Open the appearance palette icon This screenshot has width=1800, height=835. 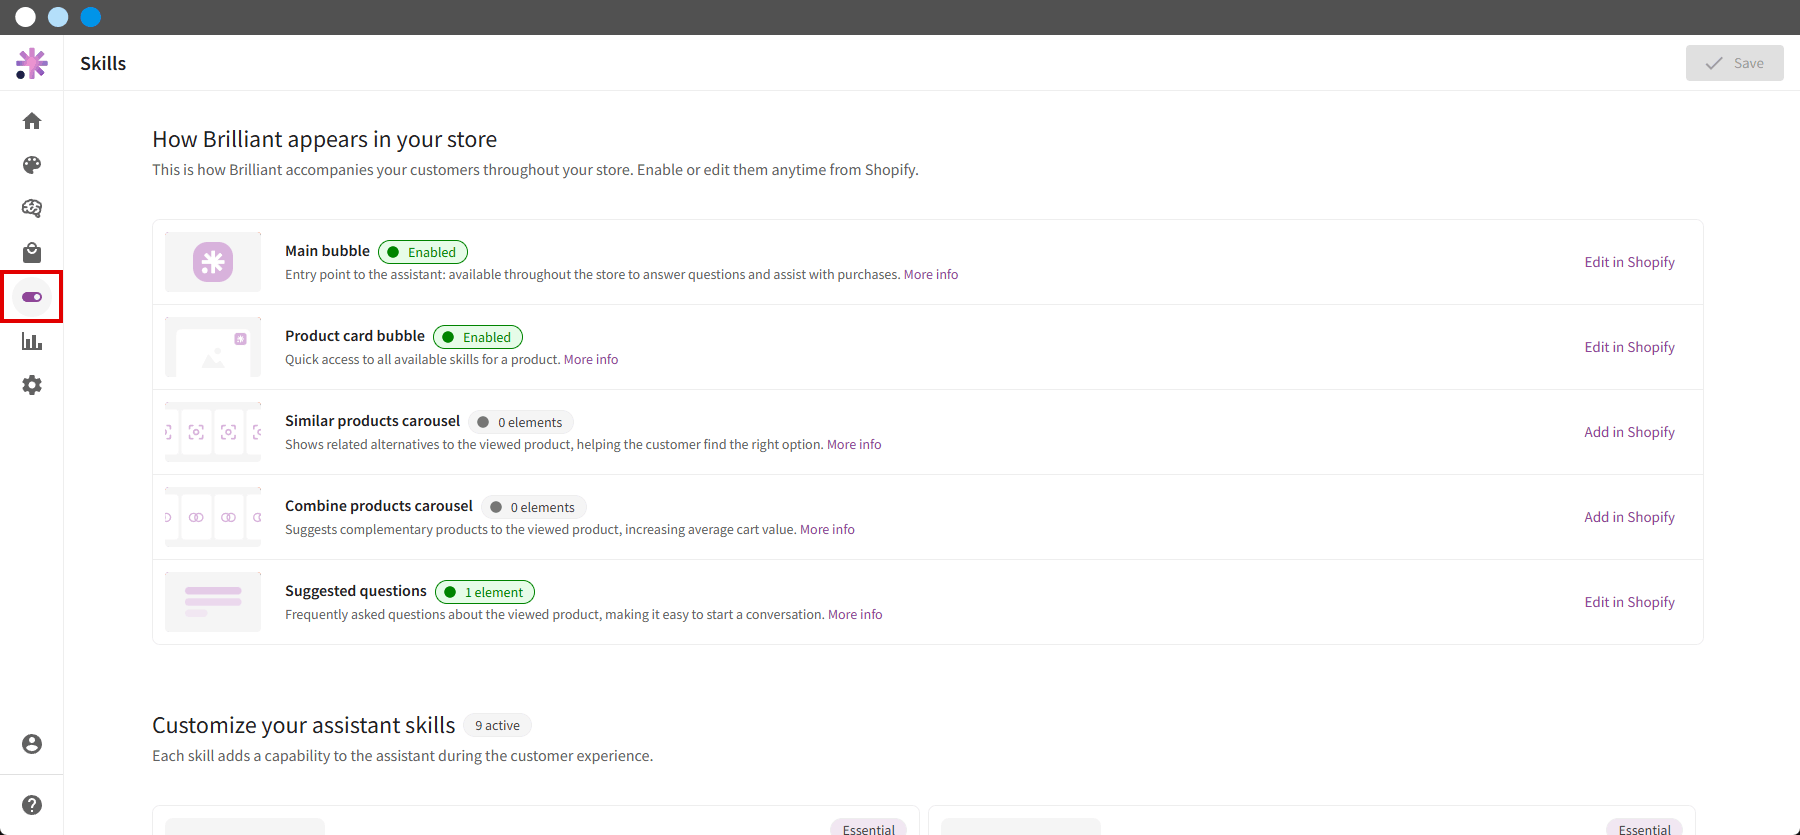[32, 165]
